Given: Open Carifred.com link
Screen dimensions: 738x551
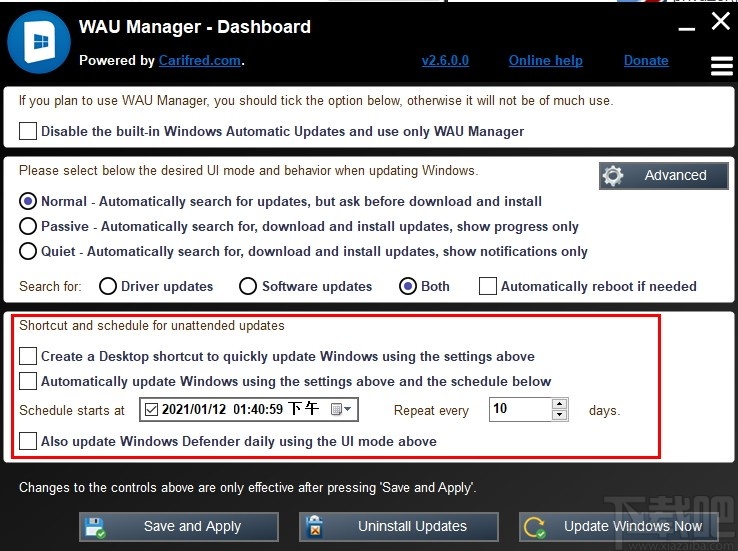Looking at the screenshot, I should click(200, 61).
